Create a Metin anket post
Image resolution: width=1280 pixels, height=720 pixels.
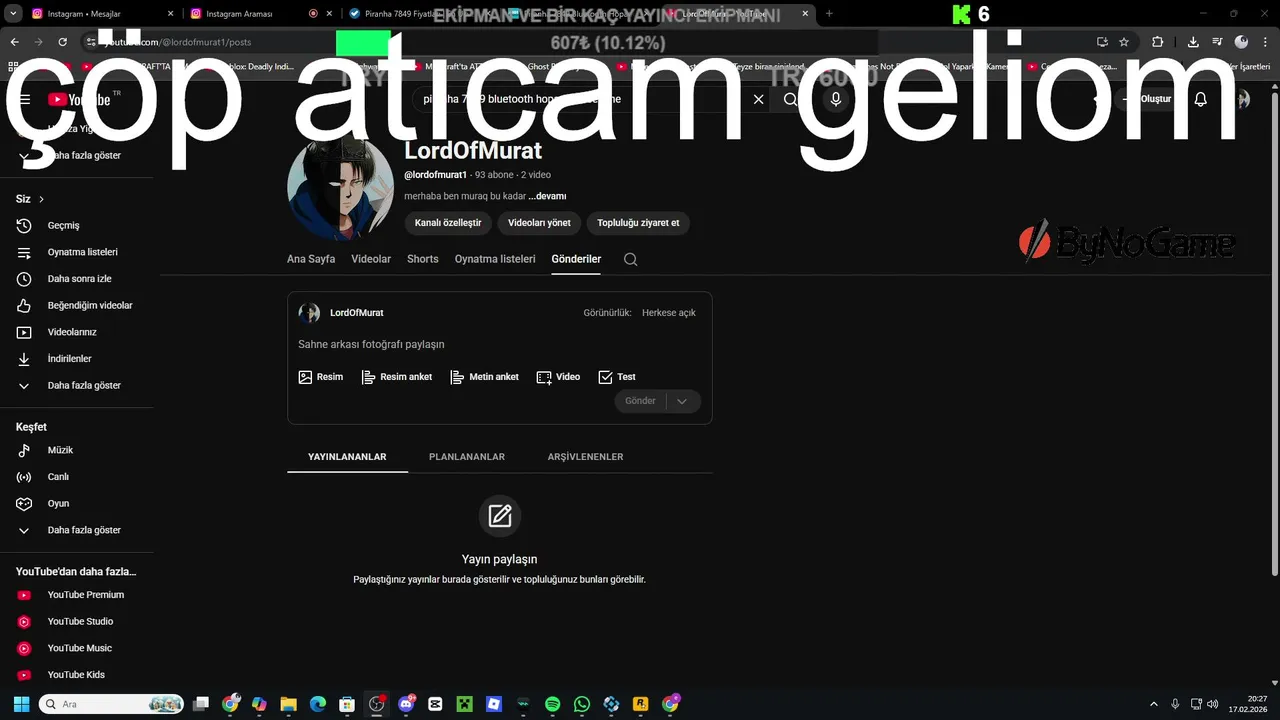pyautogui.click(x=484, y=377)
